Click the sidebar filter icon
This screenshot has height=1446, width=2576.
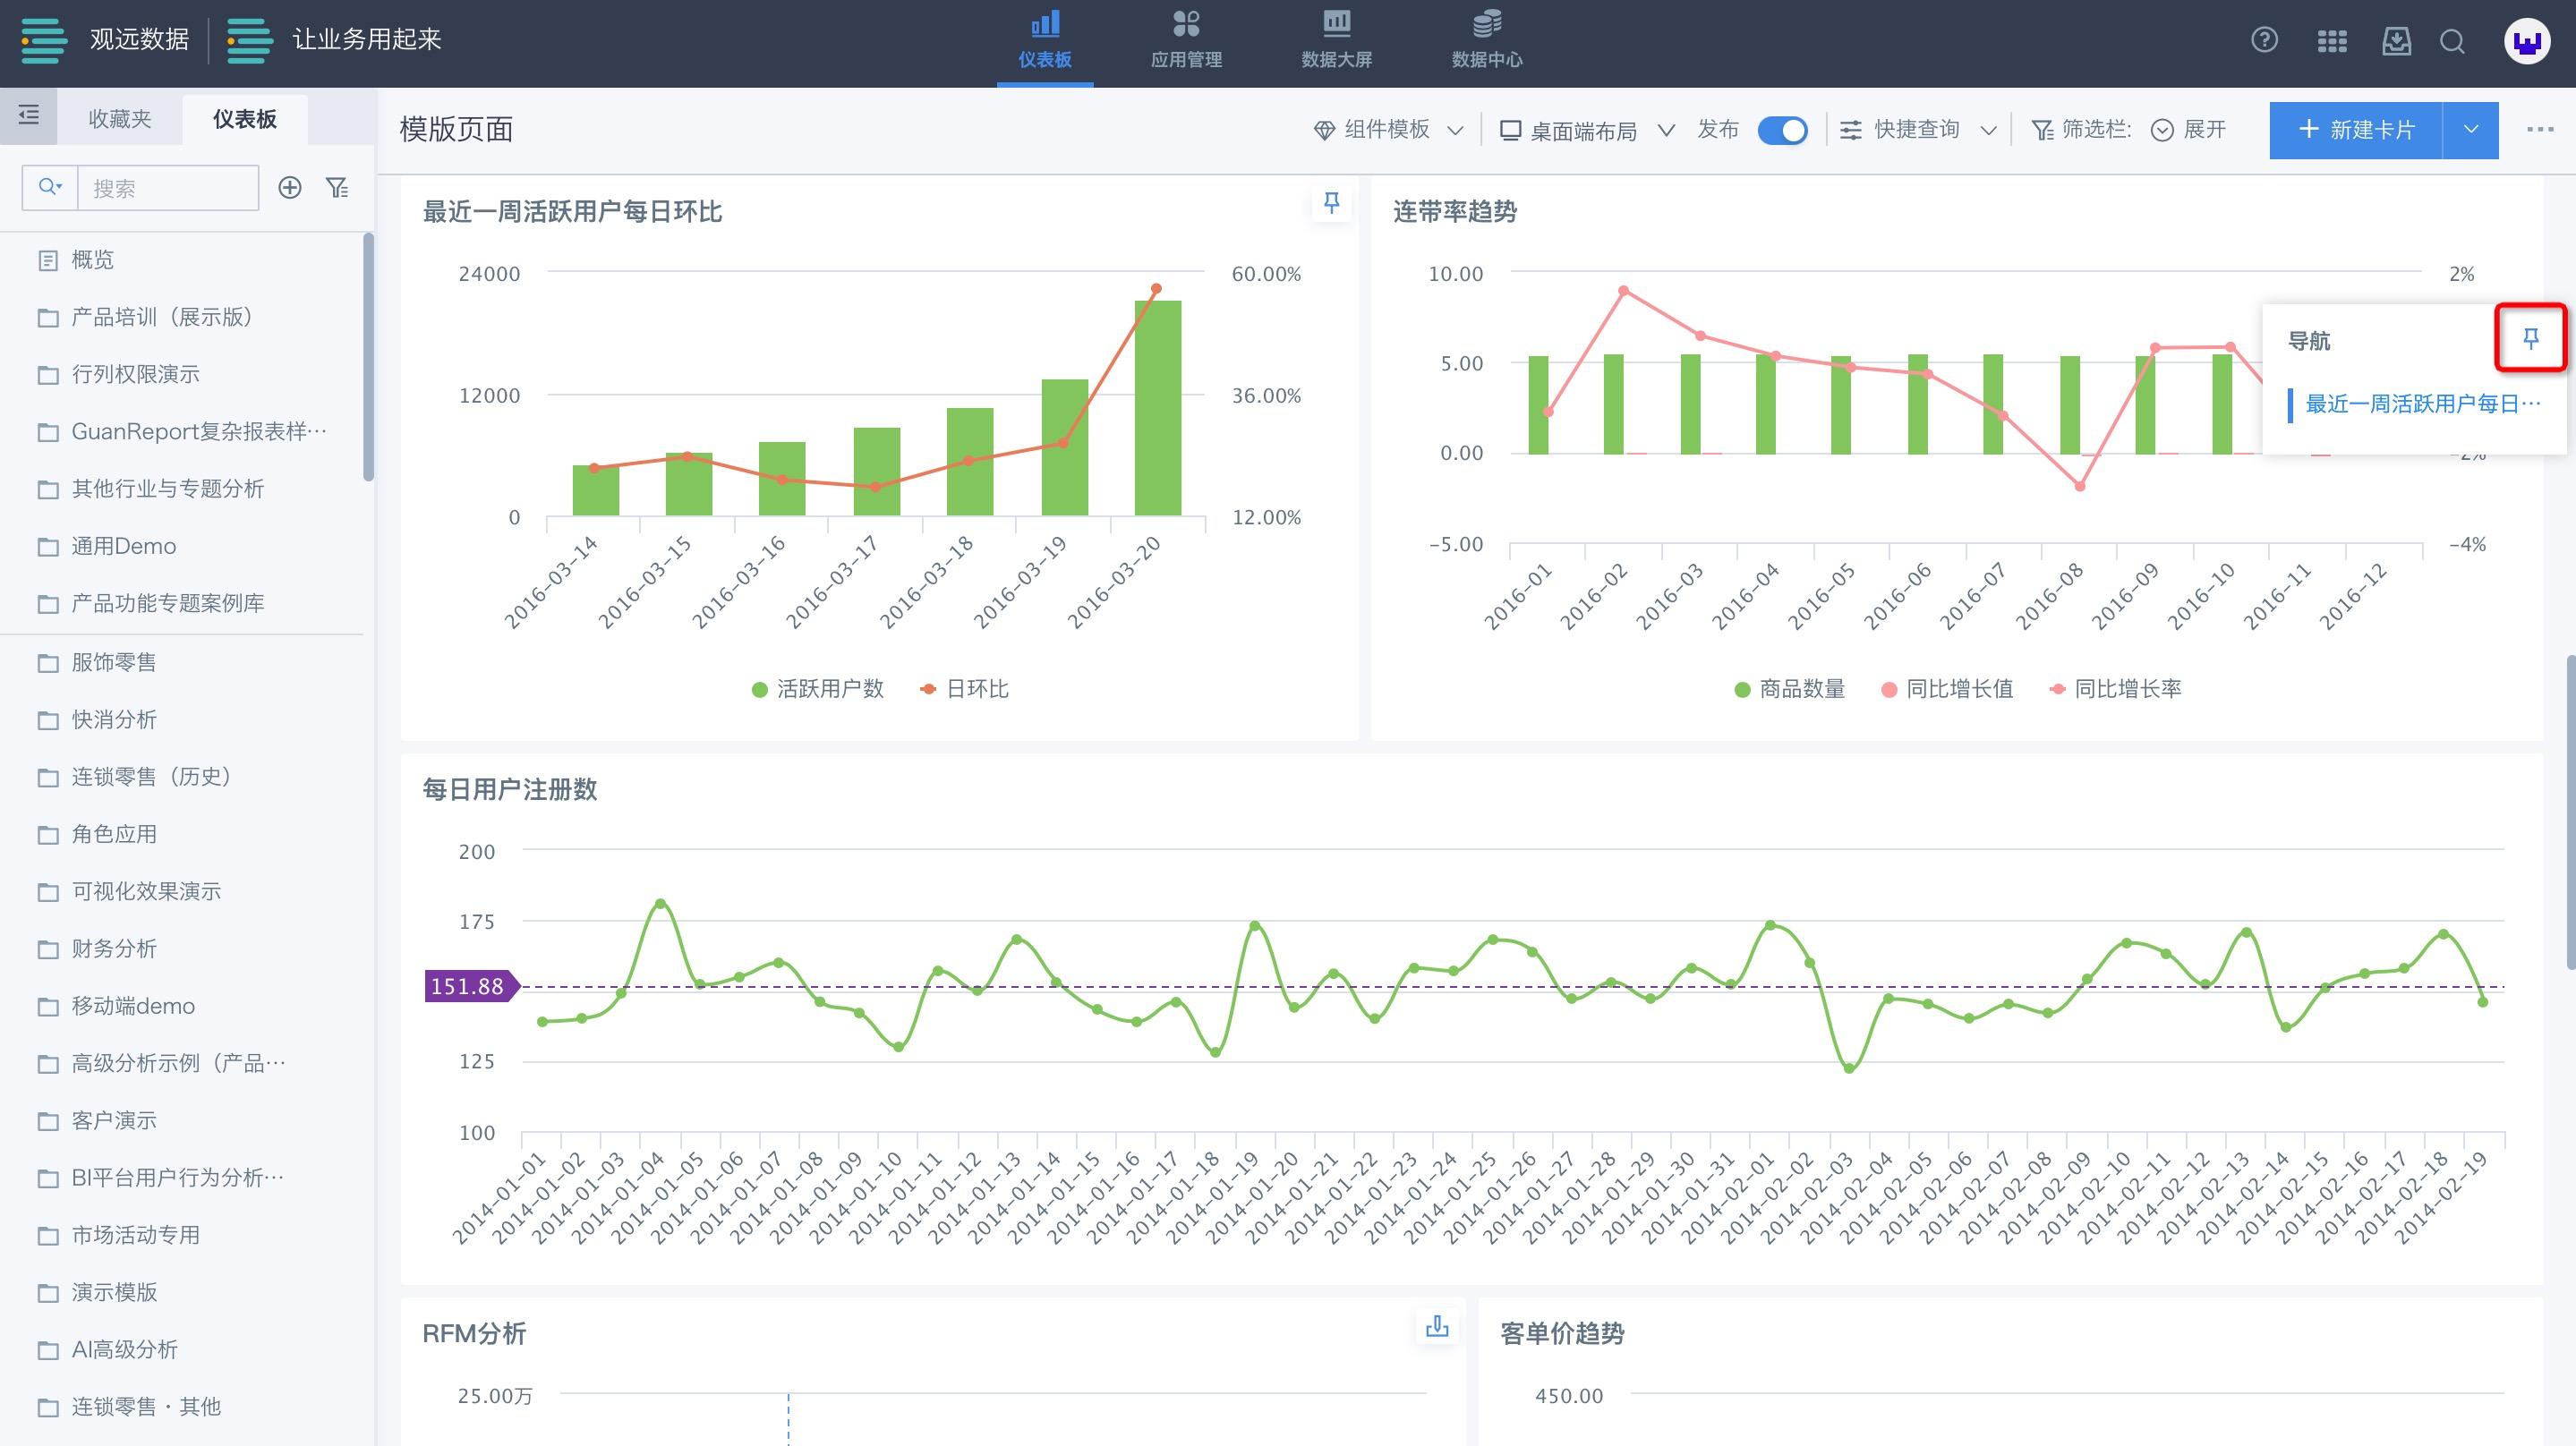pyautogui.click(x=338, y=187)
